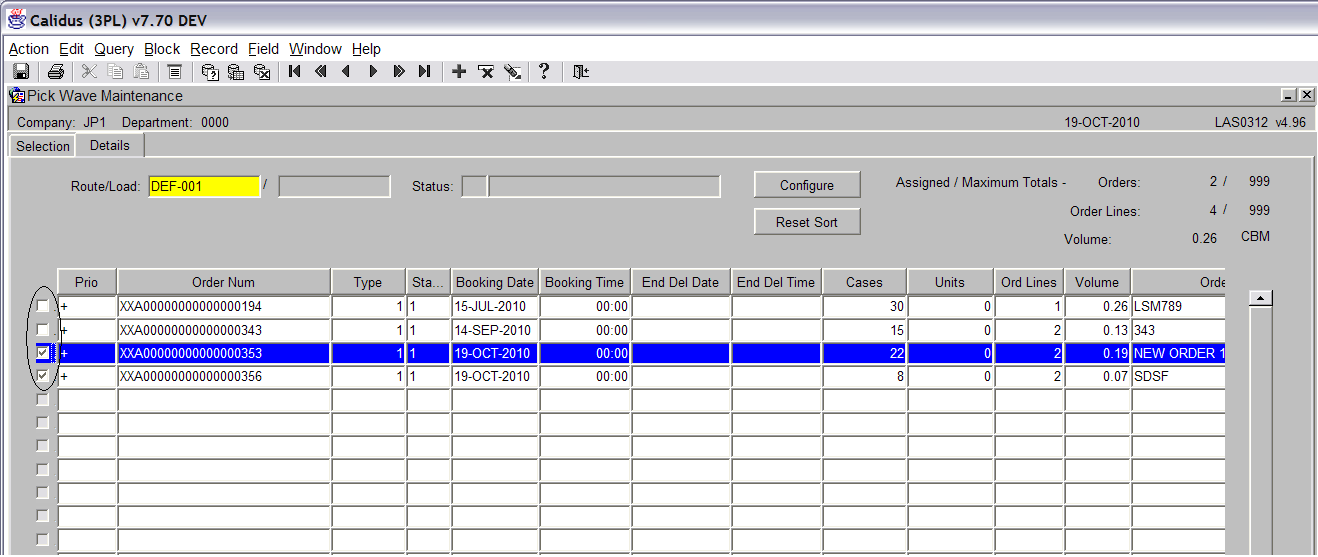Click the Pick Wave Maintenance window icon
Image resolution: width=1318 pixels, height=557 pixels.
pyautogui.click(x=17, y=96)
